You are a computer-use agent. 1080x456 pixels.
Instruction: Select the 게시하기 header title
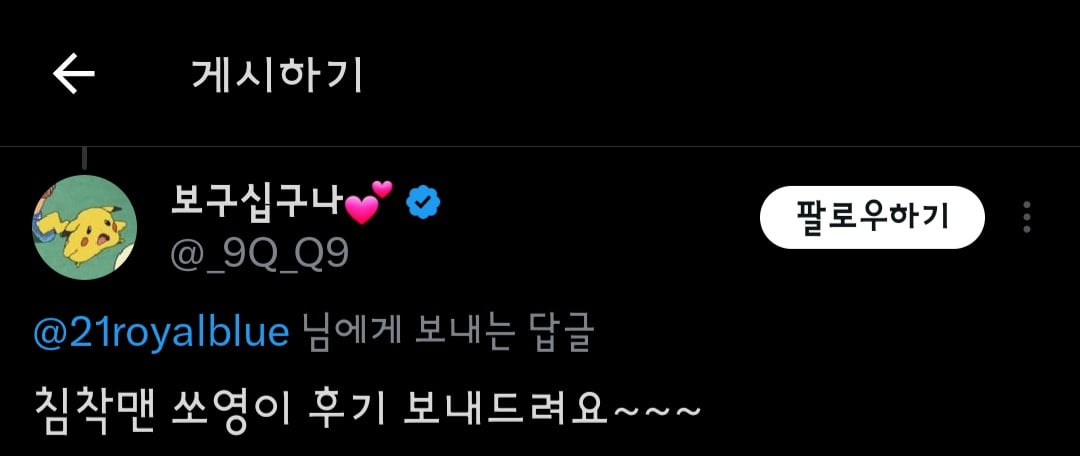(x=277, y=76)
